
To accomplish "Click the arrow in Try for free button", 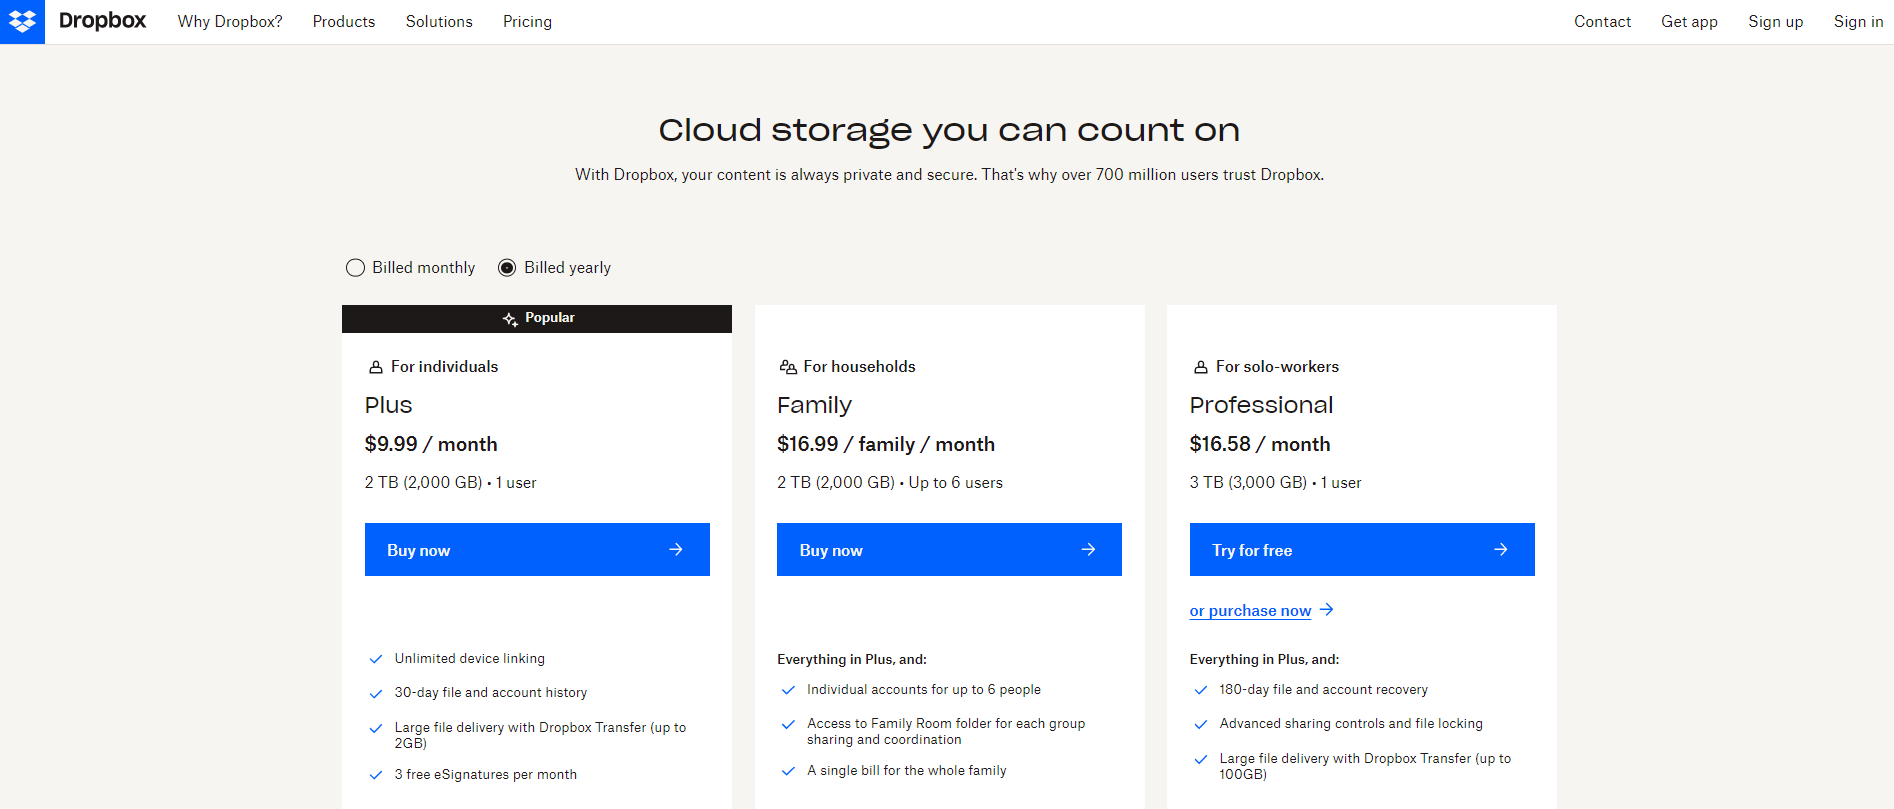I will click(1501, 549).
